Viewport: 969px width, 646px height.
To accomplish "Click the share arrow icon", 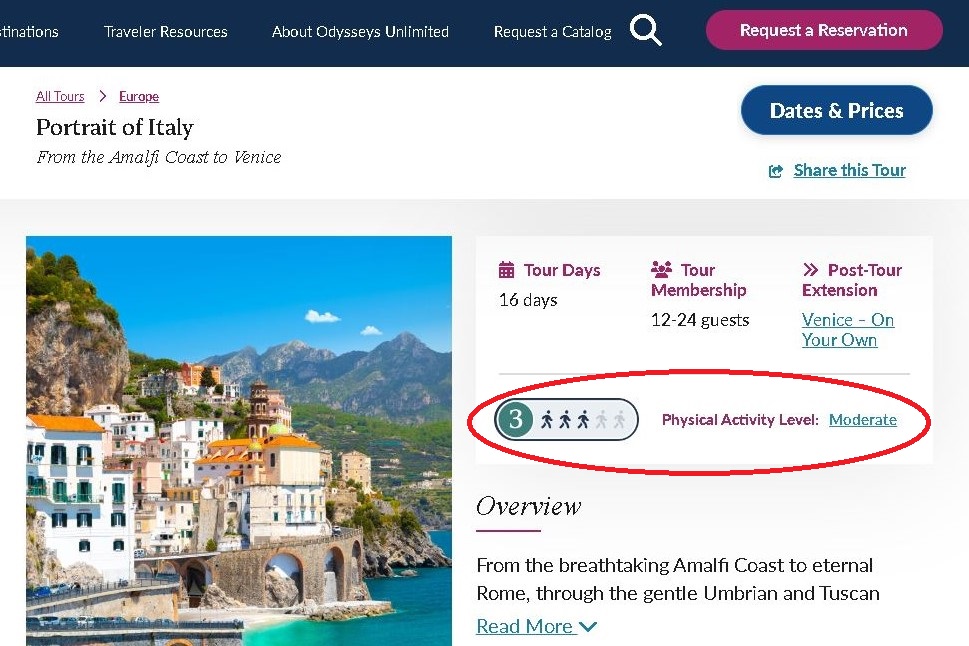I will pyautogui.click(x=776, y=171).
